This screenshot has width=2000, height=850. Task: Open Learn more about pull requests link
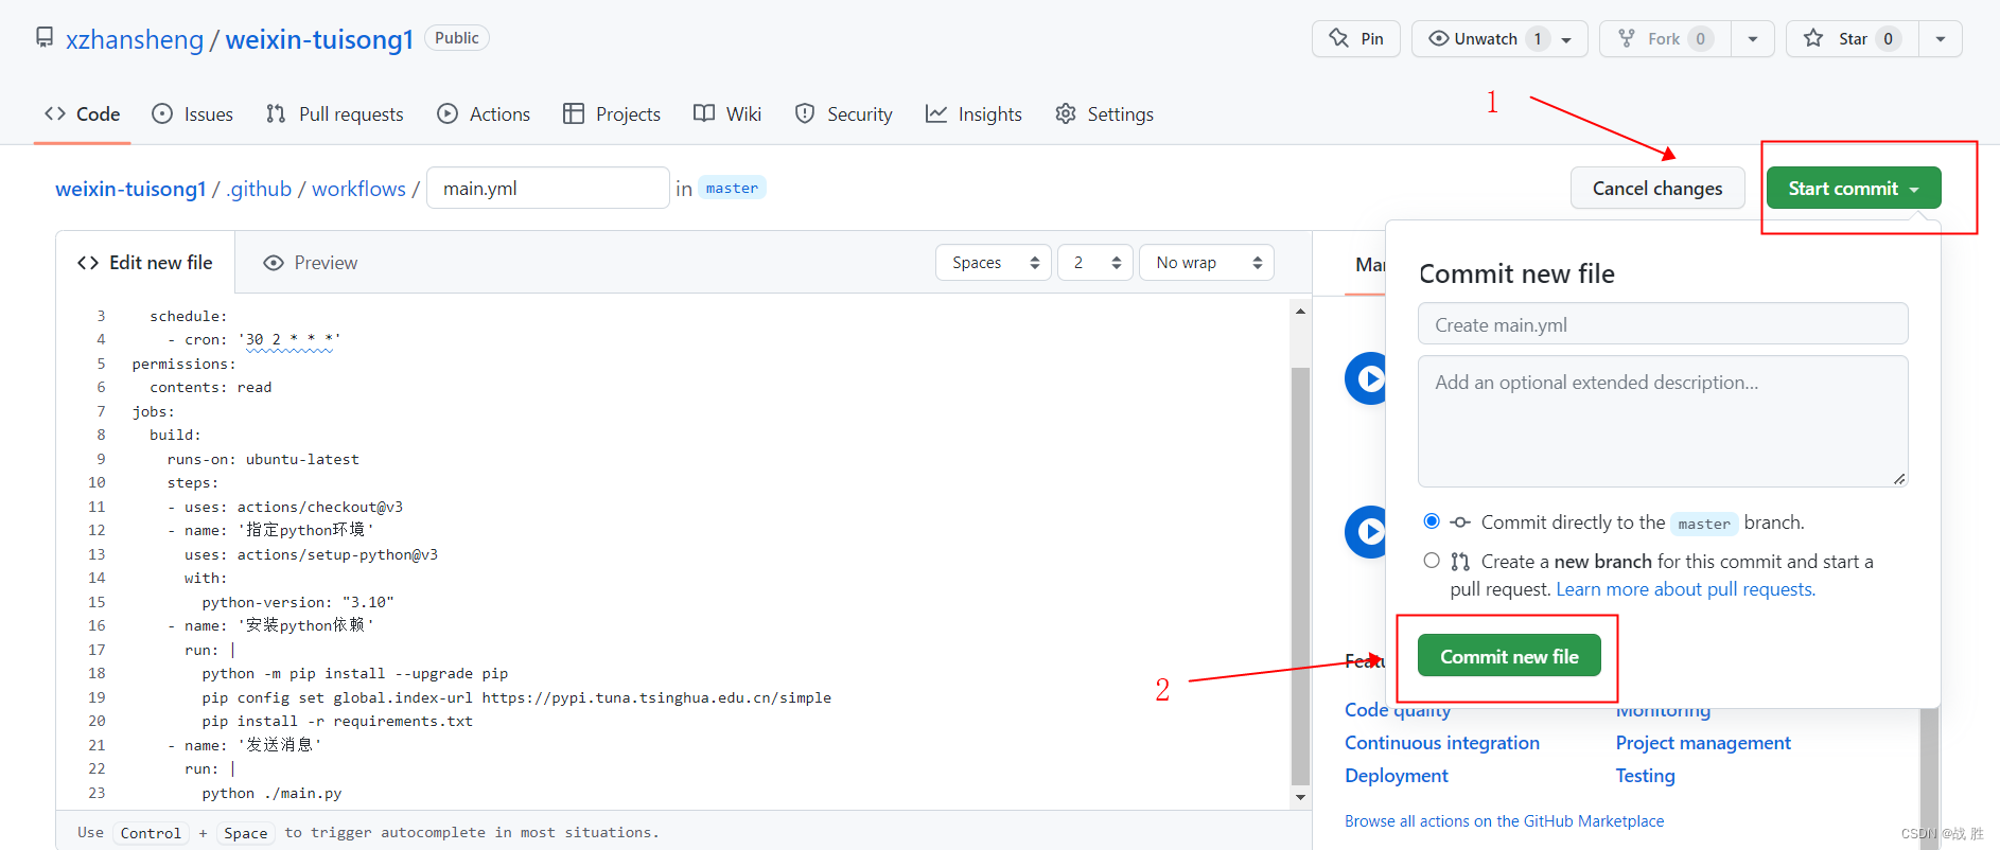coord(1686,589)
